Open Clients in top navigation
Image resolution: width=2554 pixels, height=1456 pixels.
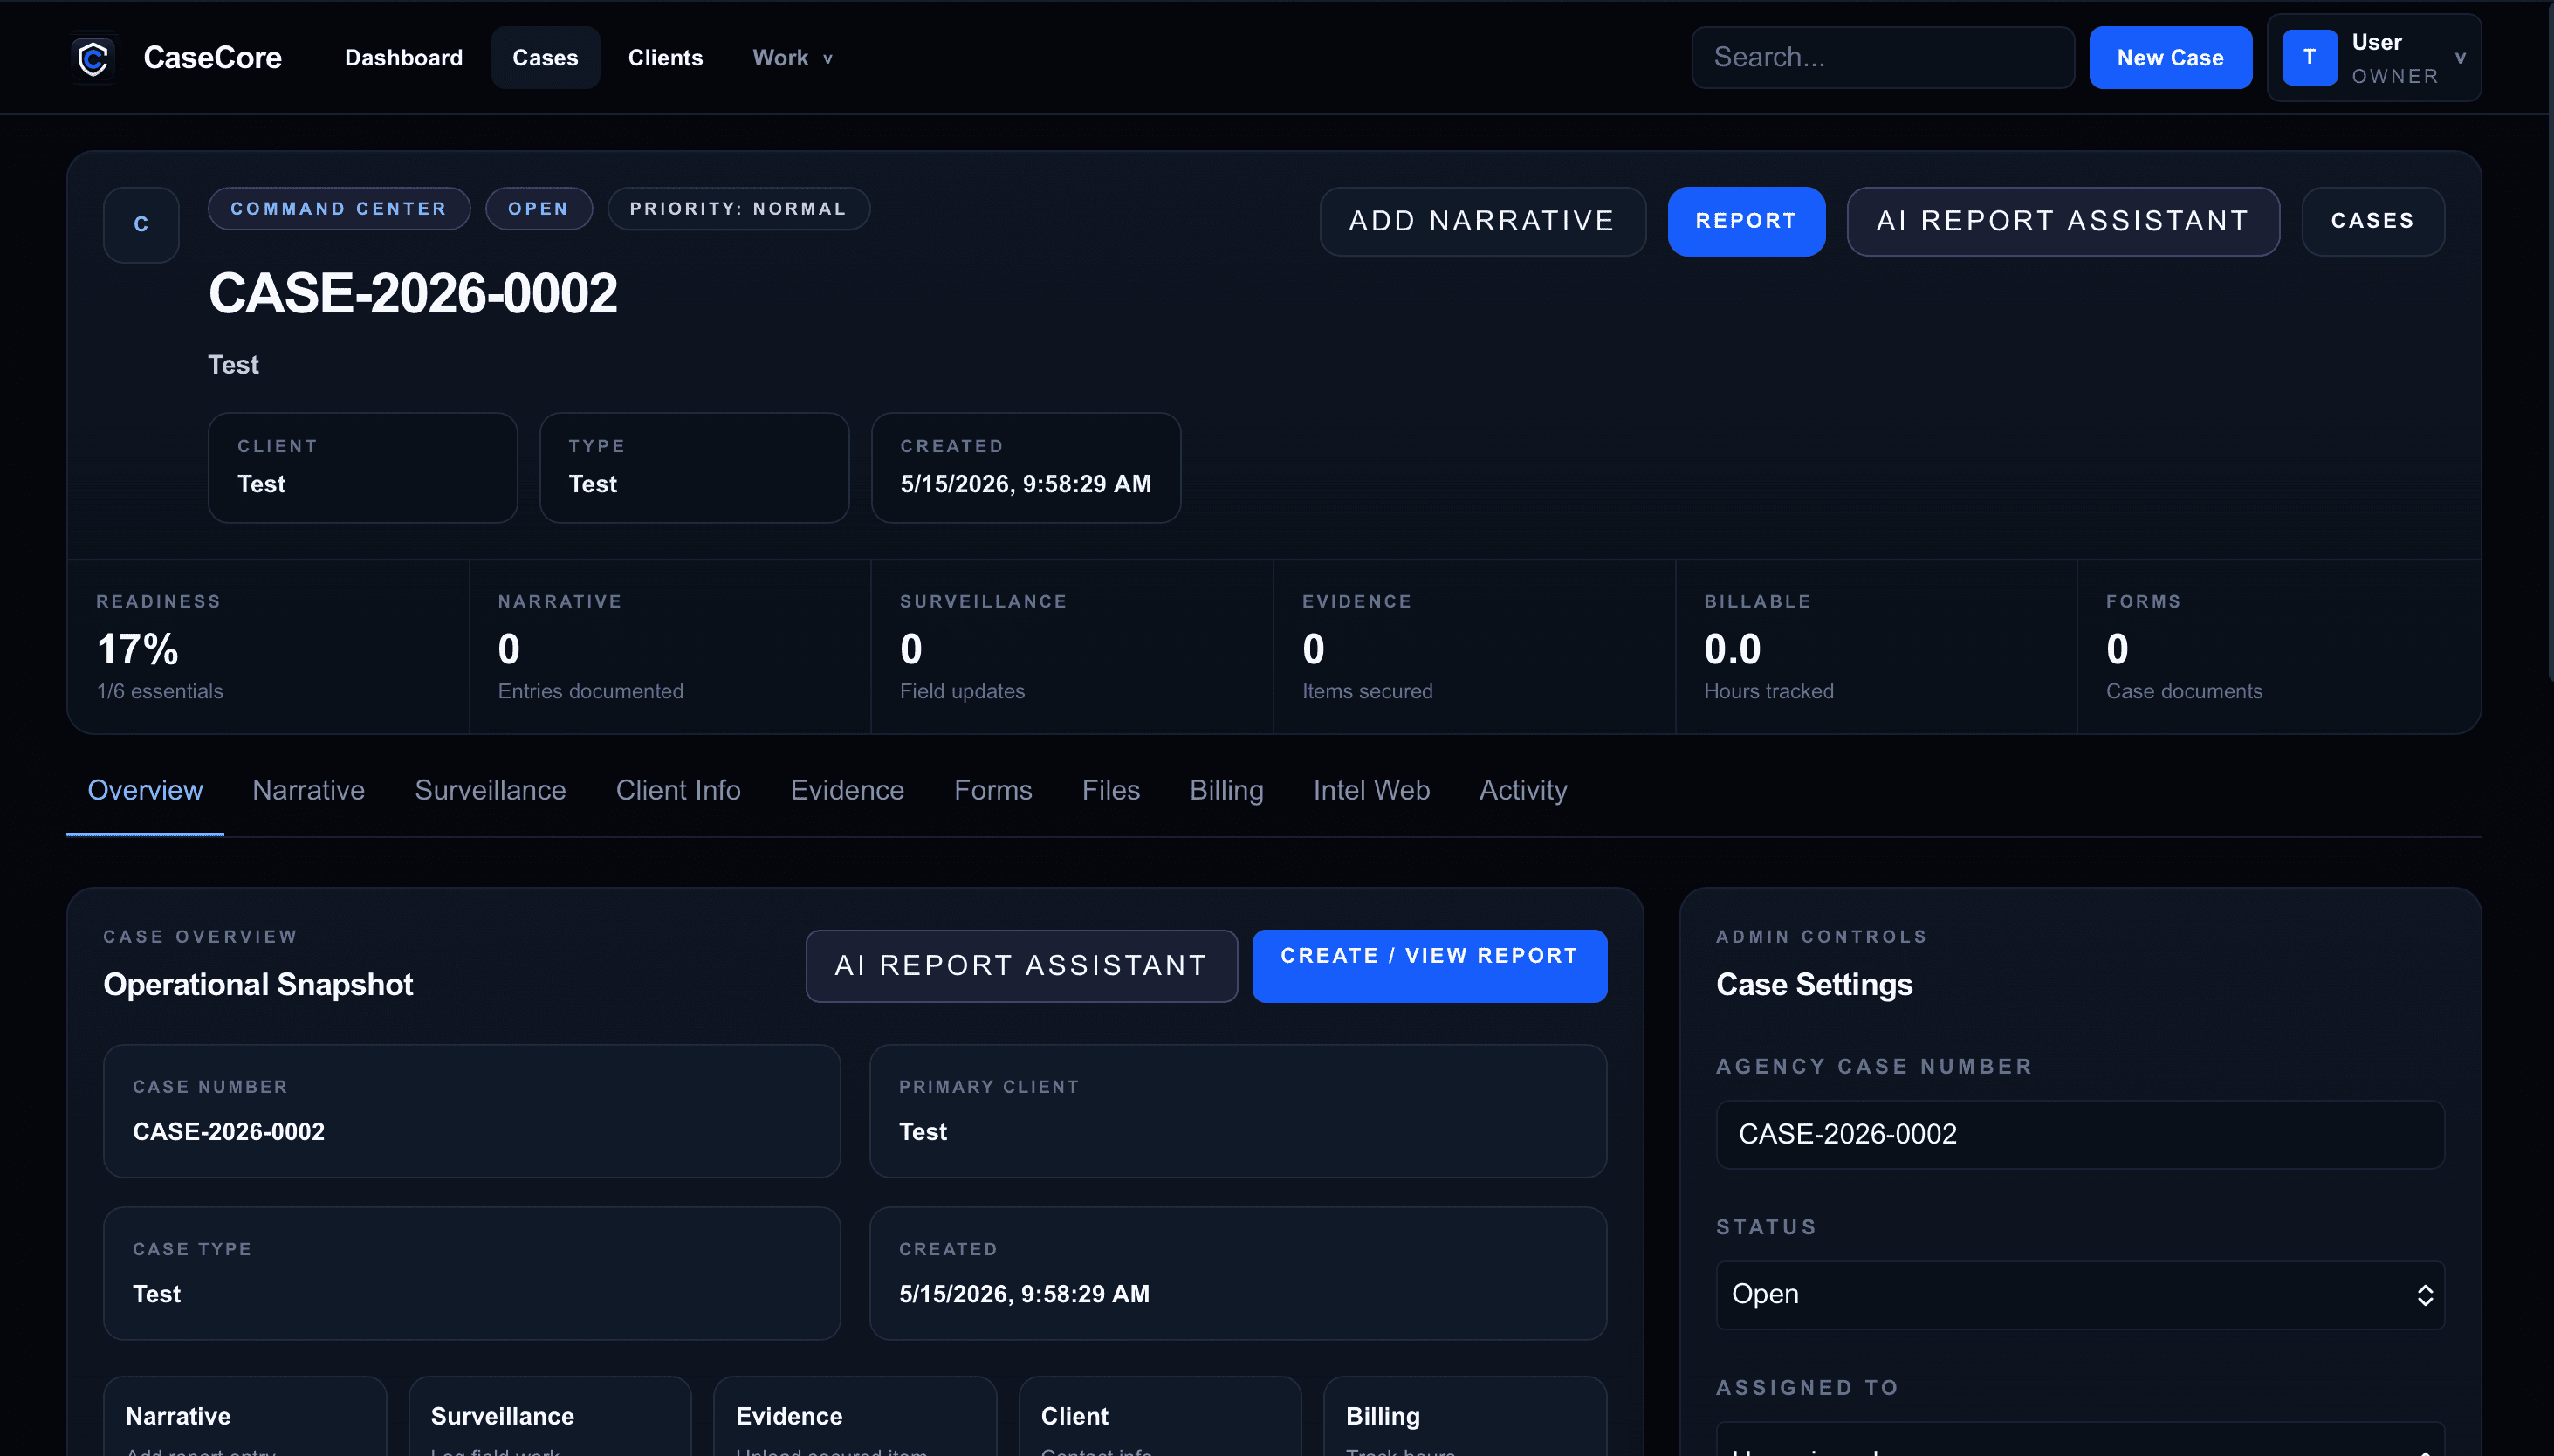665,58
